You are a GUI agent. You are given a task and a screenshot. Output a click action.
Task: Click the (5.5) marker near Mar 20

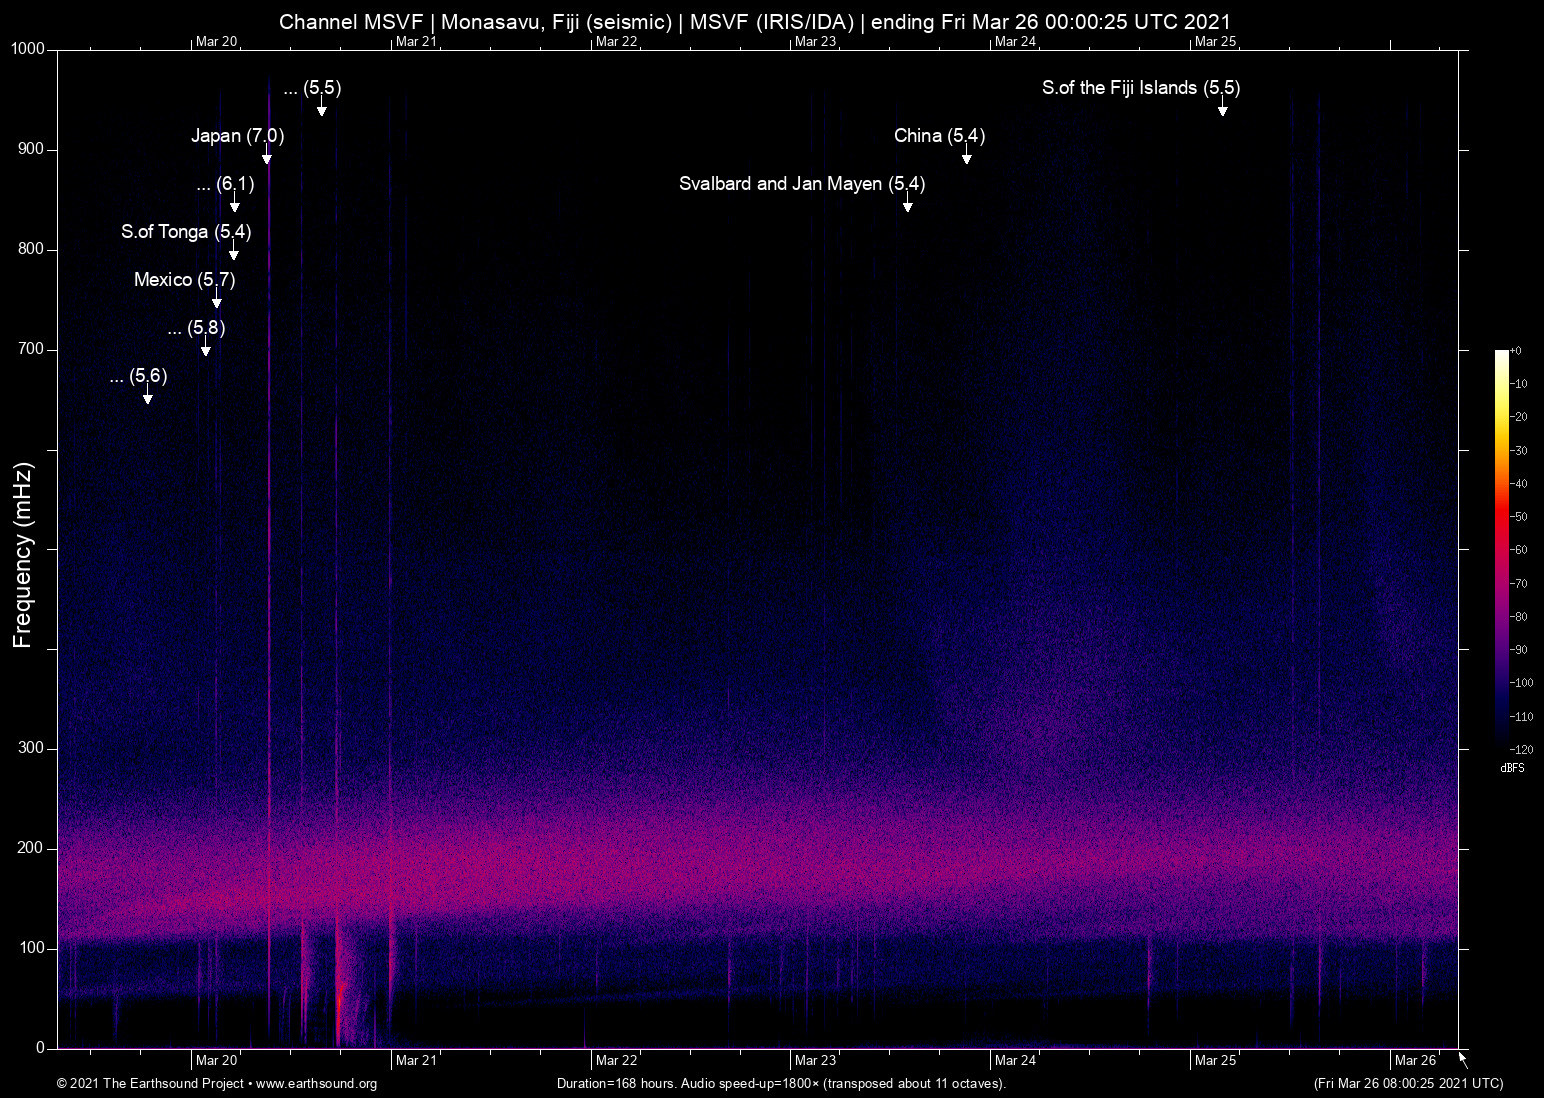tap(312, 89)
